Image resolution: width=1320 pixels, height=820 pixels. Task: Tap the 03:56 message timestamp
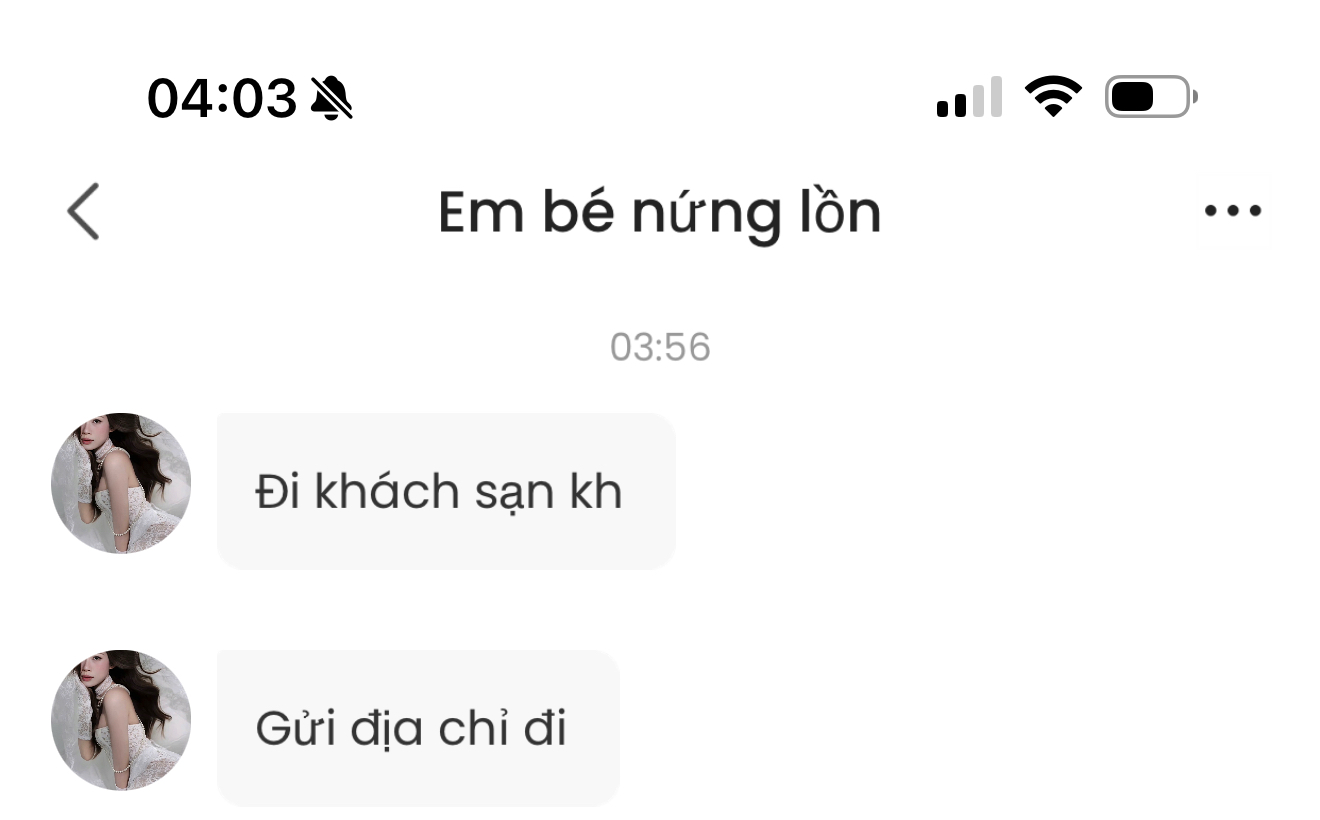660,347
